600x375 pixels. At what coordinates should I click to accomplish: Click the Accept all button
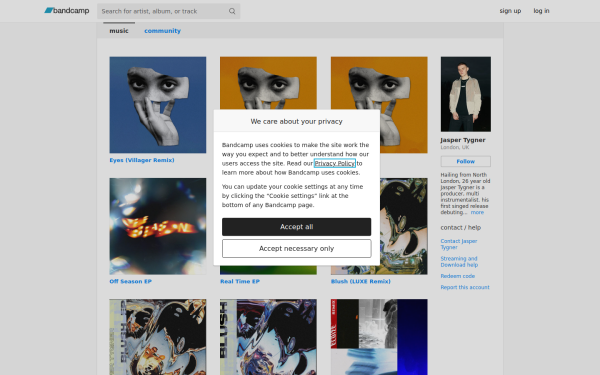tap(297, 227)
